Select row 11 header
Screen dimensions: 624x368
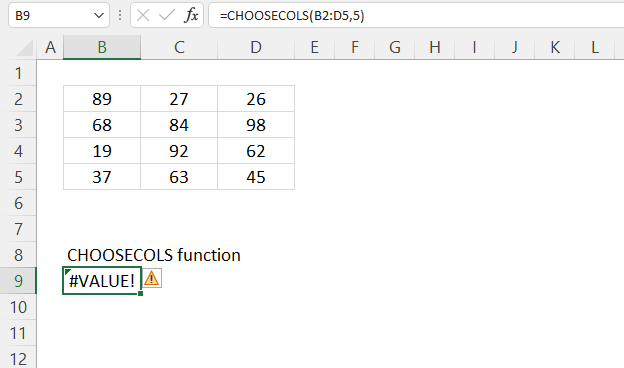click(x=18, y=333)
